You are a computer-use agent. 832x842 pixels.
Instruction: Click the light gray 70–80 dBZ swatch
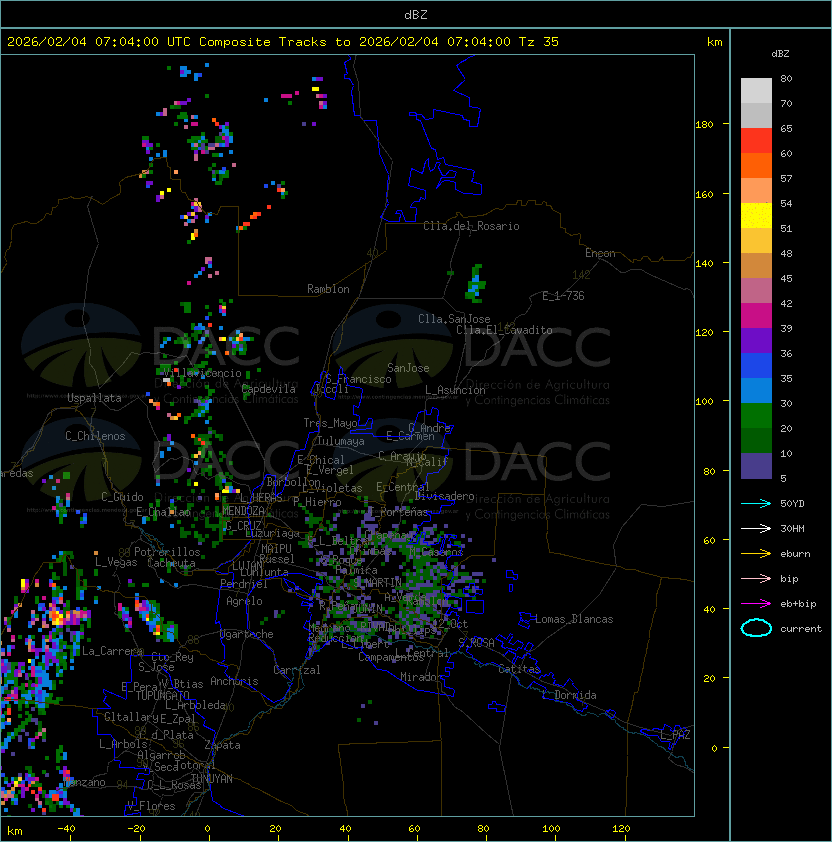(x=756, y=91)
